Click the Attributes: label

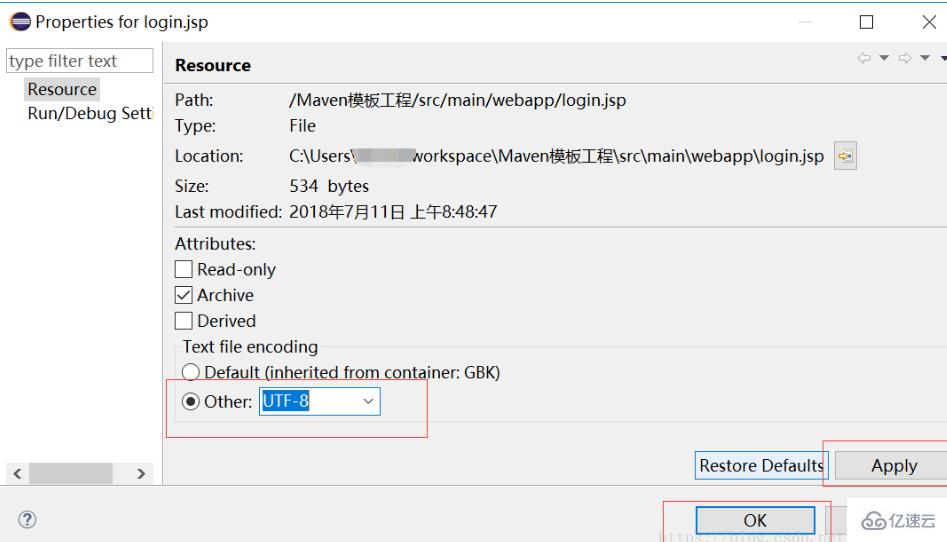click(x=215, y=244)
